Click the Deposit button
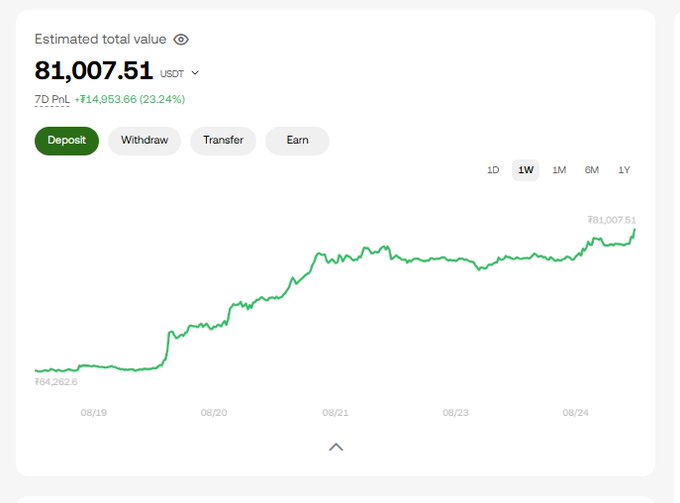The width and height of the screenshot is (680, 503). click(67, 140)
